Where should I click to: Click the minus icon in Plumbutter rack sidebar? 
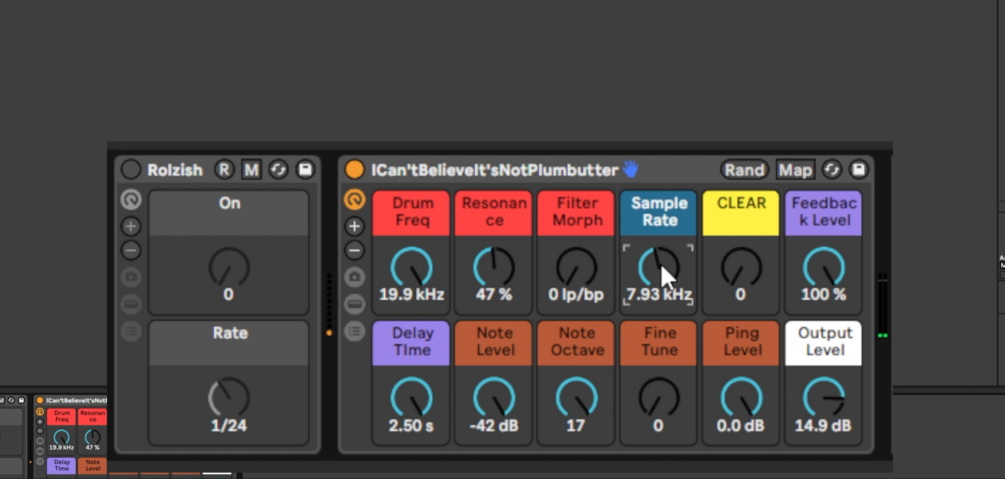(x=354, y=250)
